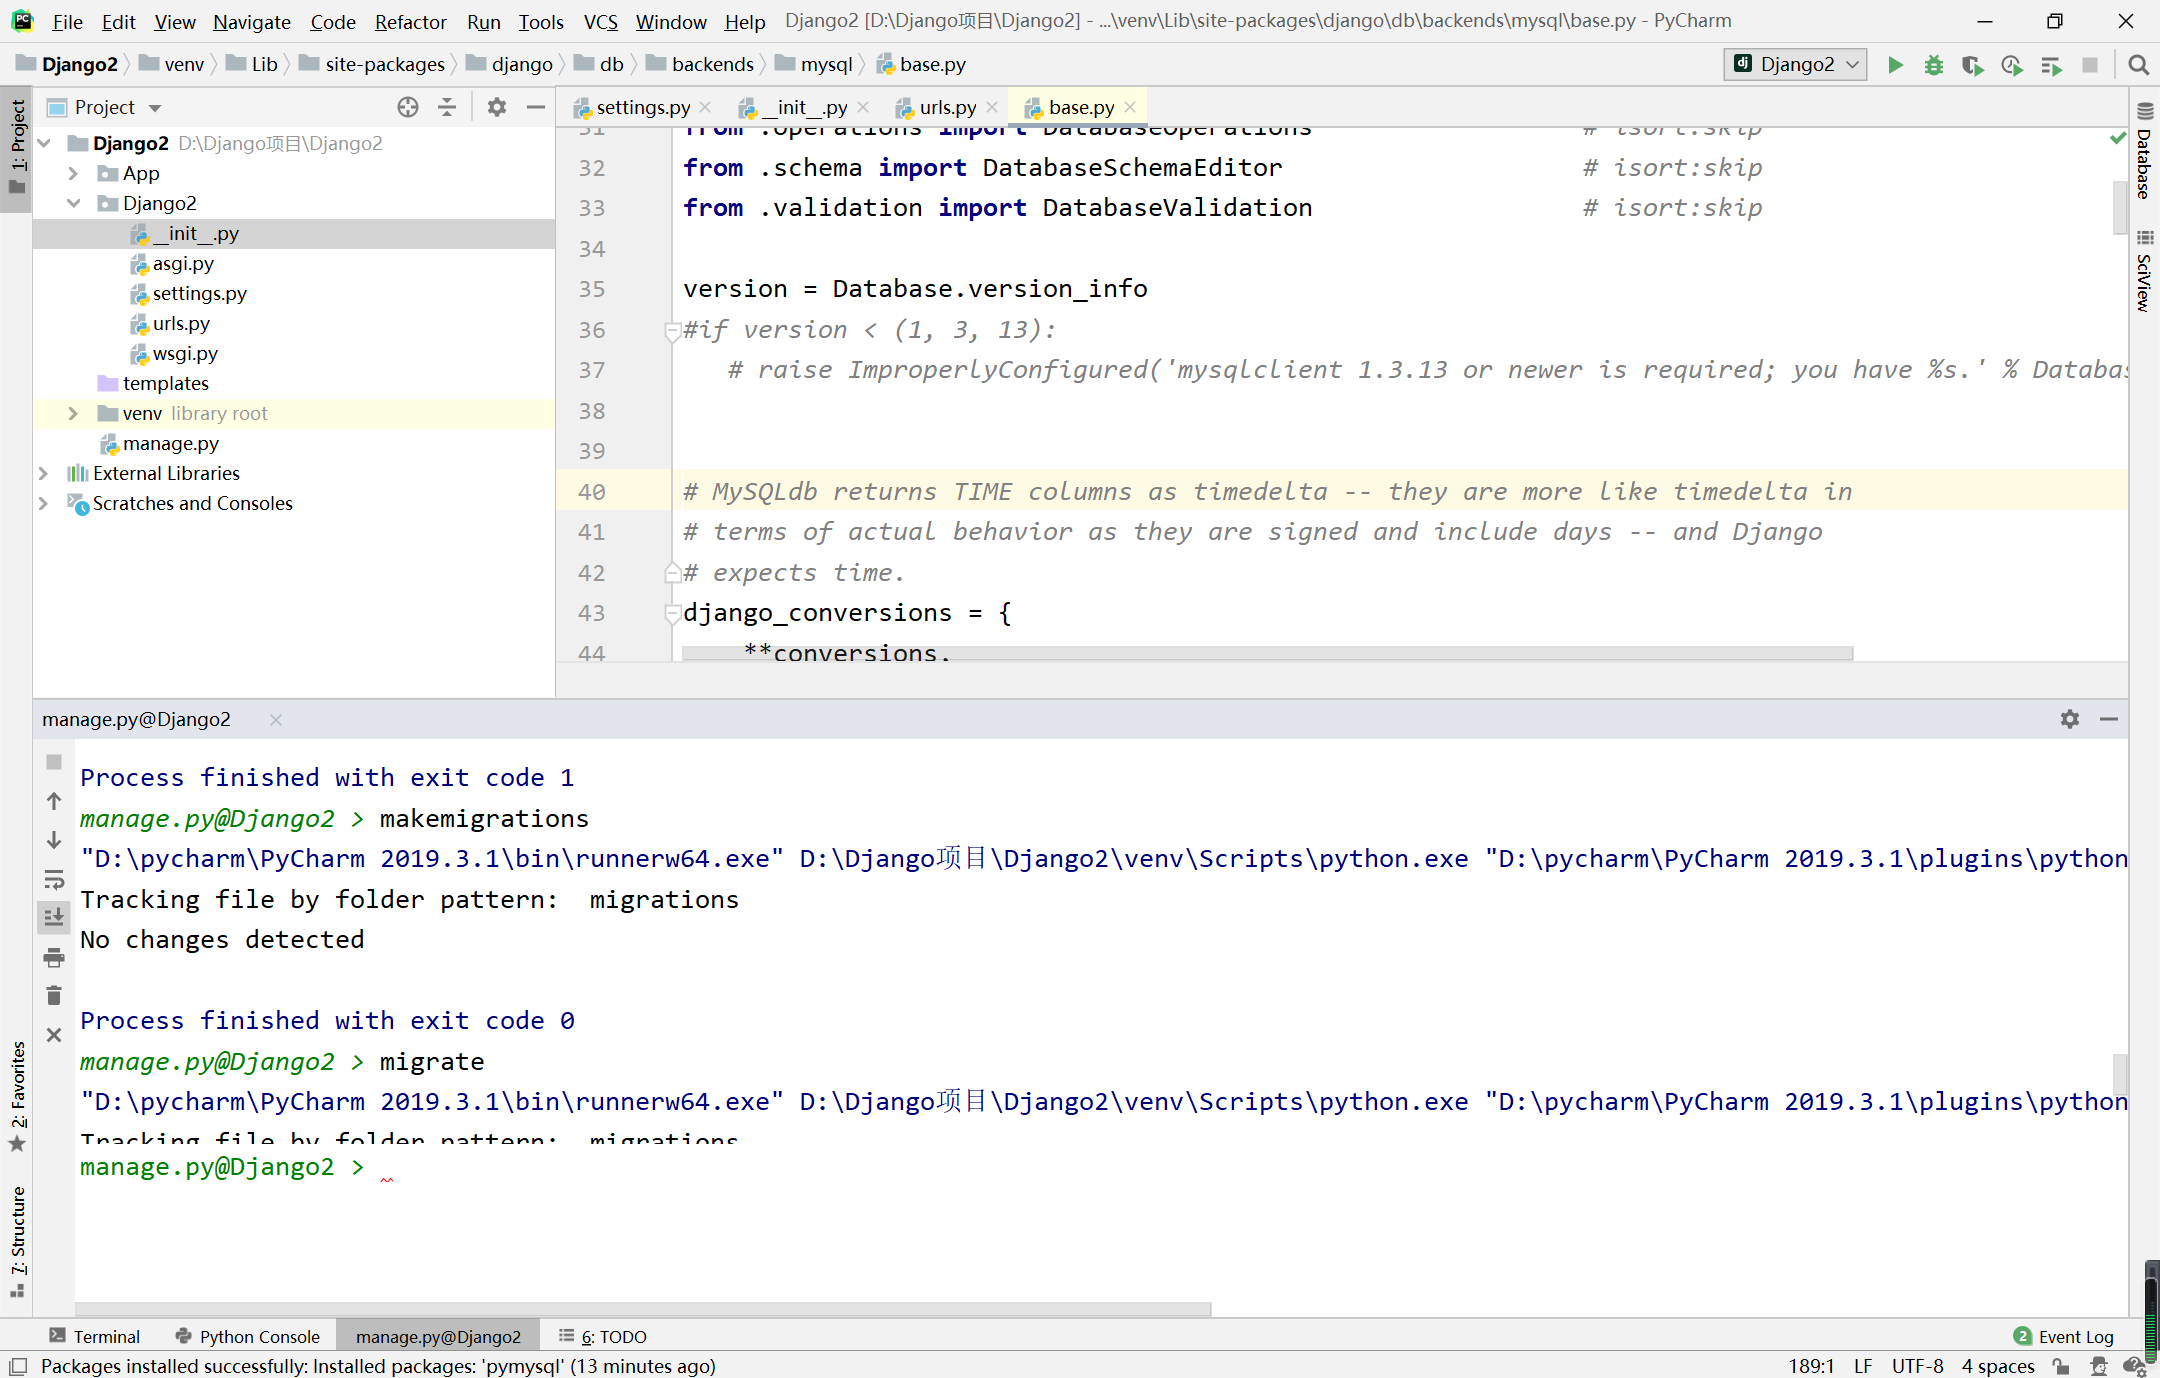Collapse all in Project panel
The width and height of the screenshot is (2160, 1378).
[x=447, y=107]
